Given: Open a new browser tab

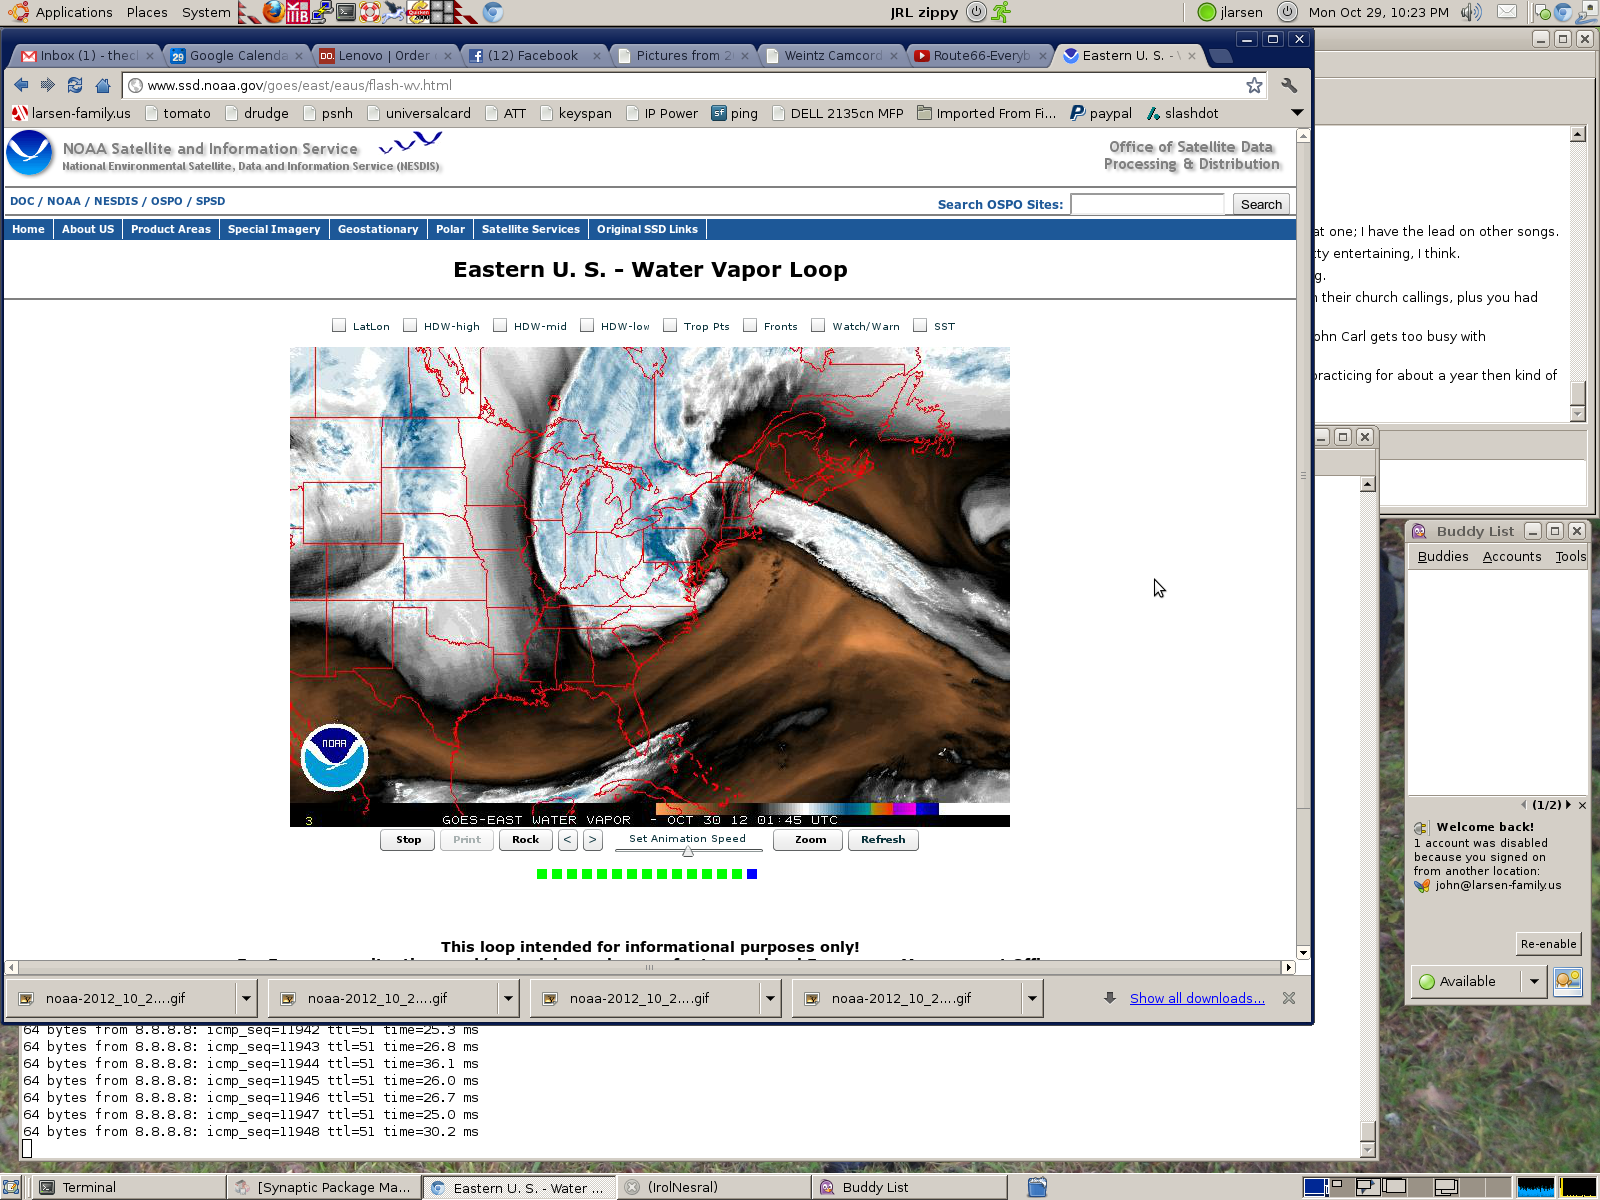Looking at the screenshot, I should tap(1220, 56).
